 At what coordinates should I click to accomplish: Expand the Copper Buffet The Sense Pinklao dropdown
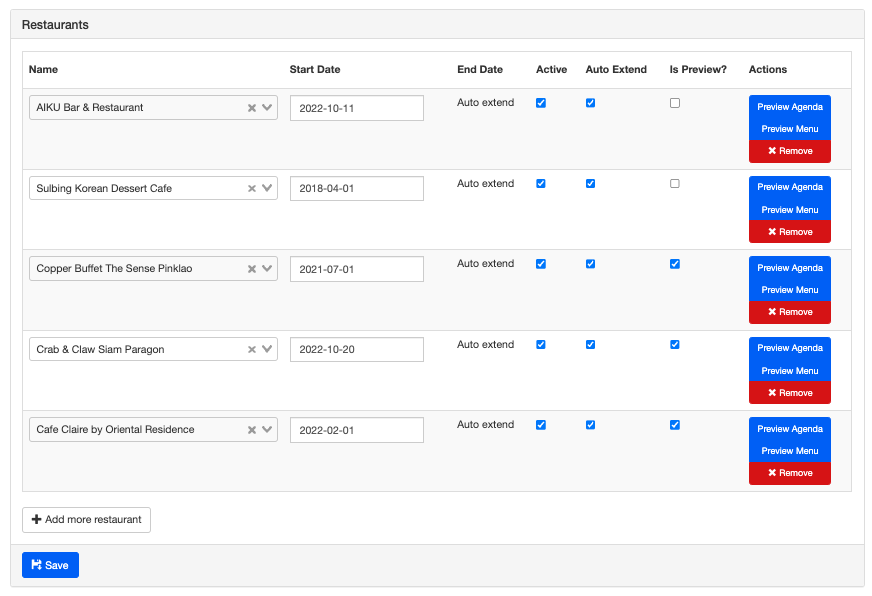(268, 269)
